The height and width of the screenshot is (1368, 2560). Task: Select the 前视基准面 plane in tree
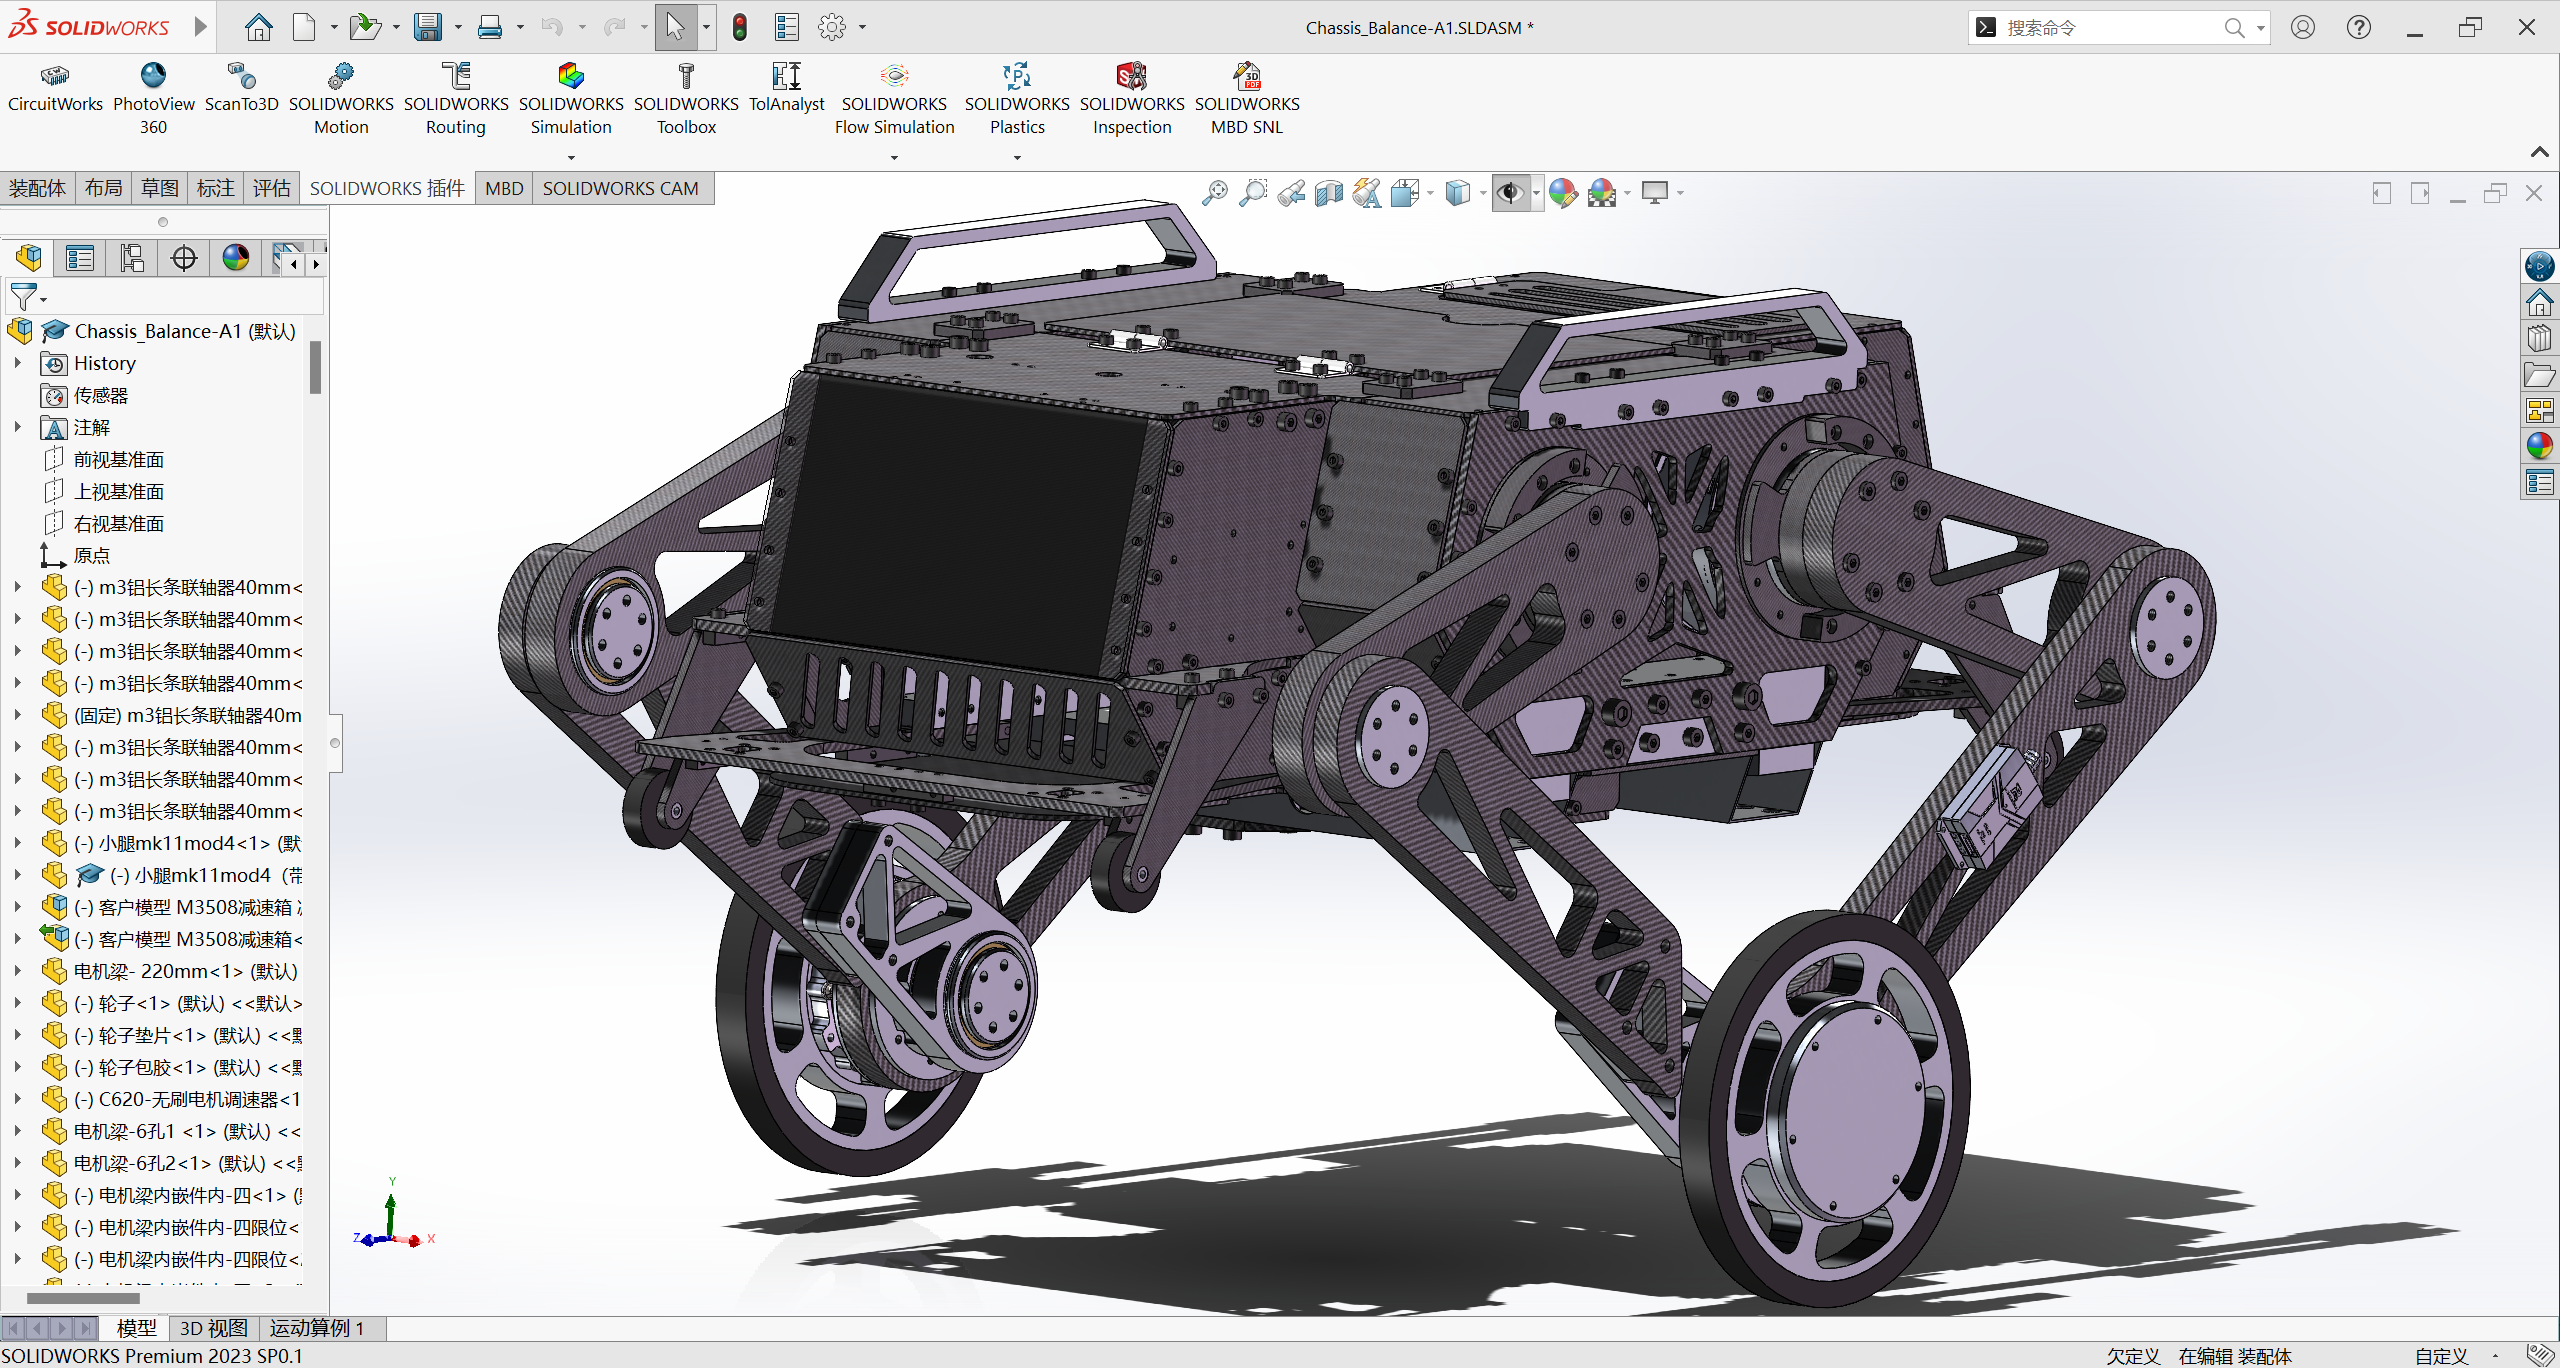[x=119, y=459]
